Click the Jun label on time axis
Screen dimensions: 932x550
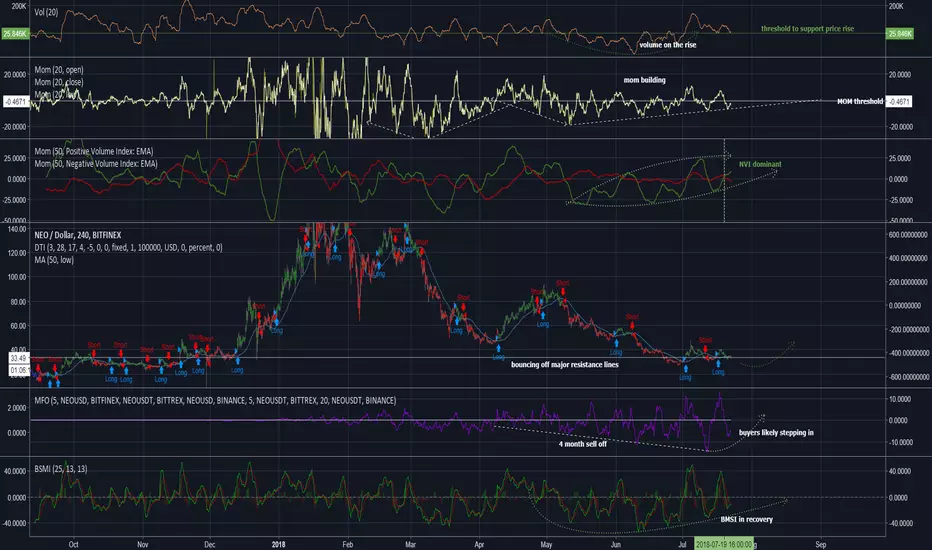point(615,544)
